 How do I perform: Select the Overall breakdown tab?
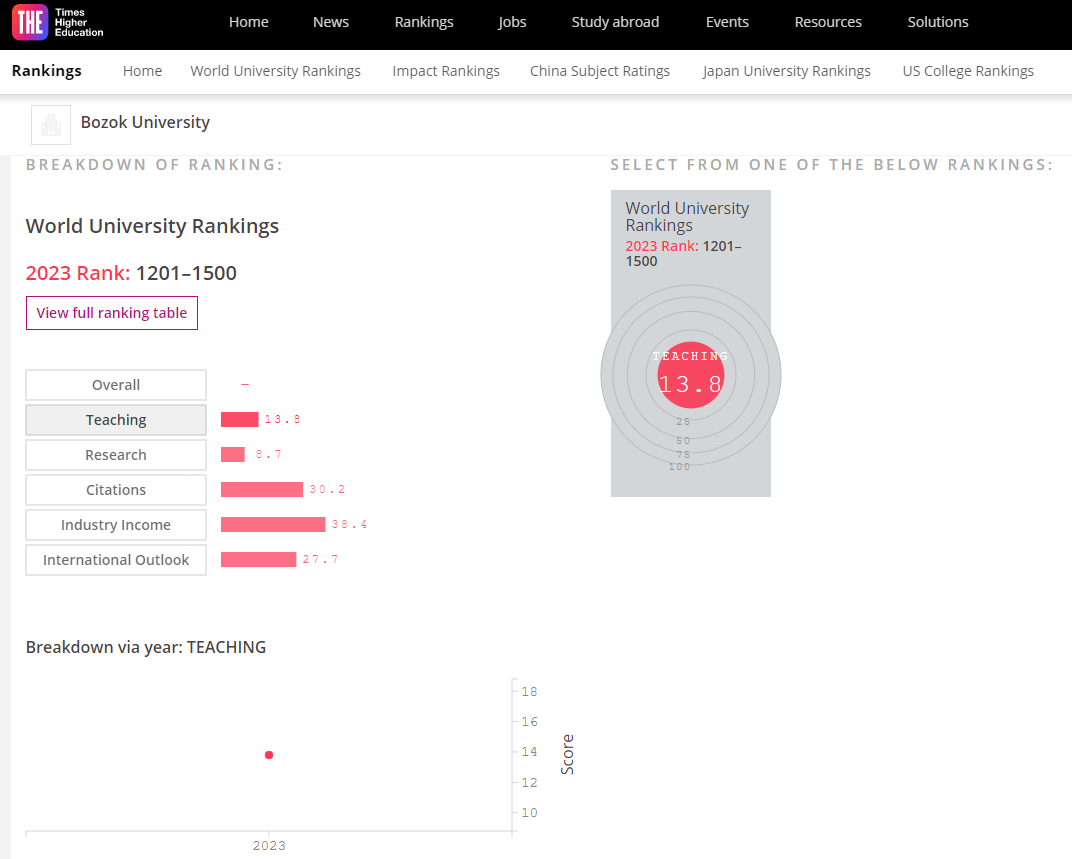116,385
